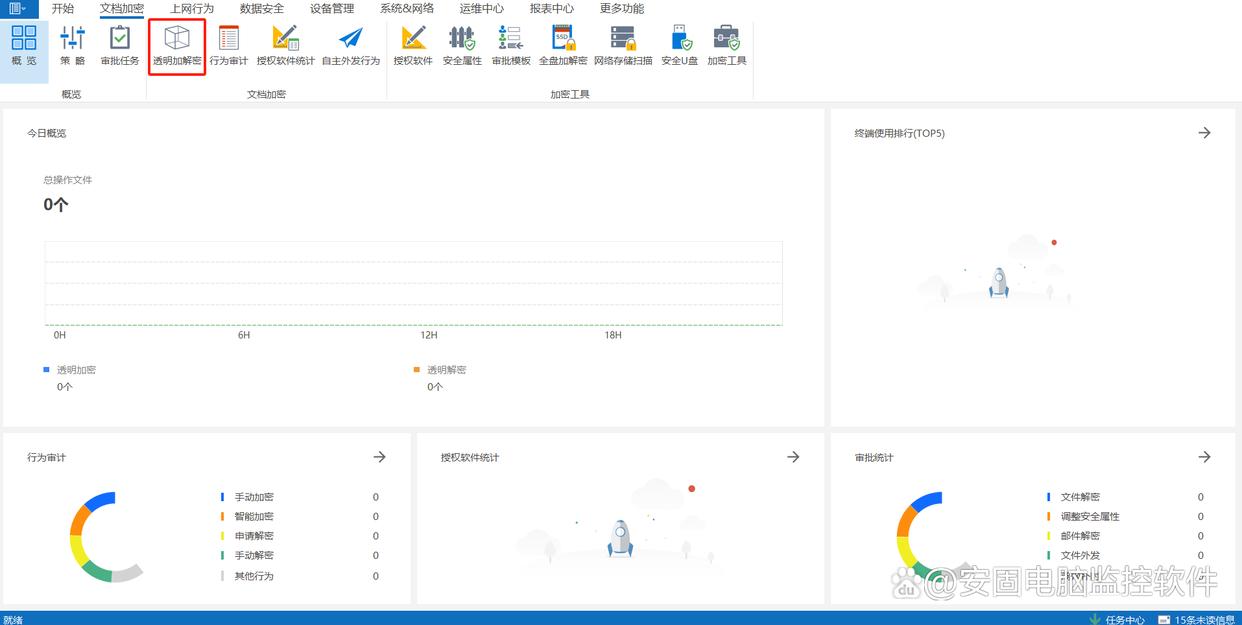The image size is (1242, 625).
Task: Click the 审批任务 clipboard icon
Action: tap(120, 46)
